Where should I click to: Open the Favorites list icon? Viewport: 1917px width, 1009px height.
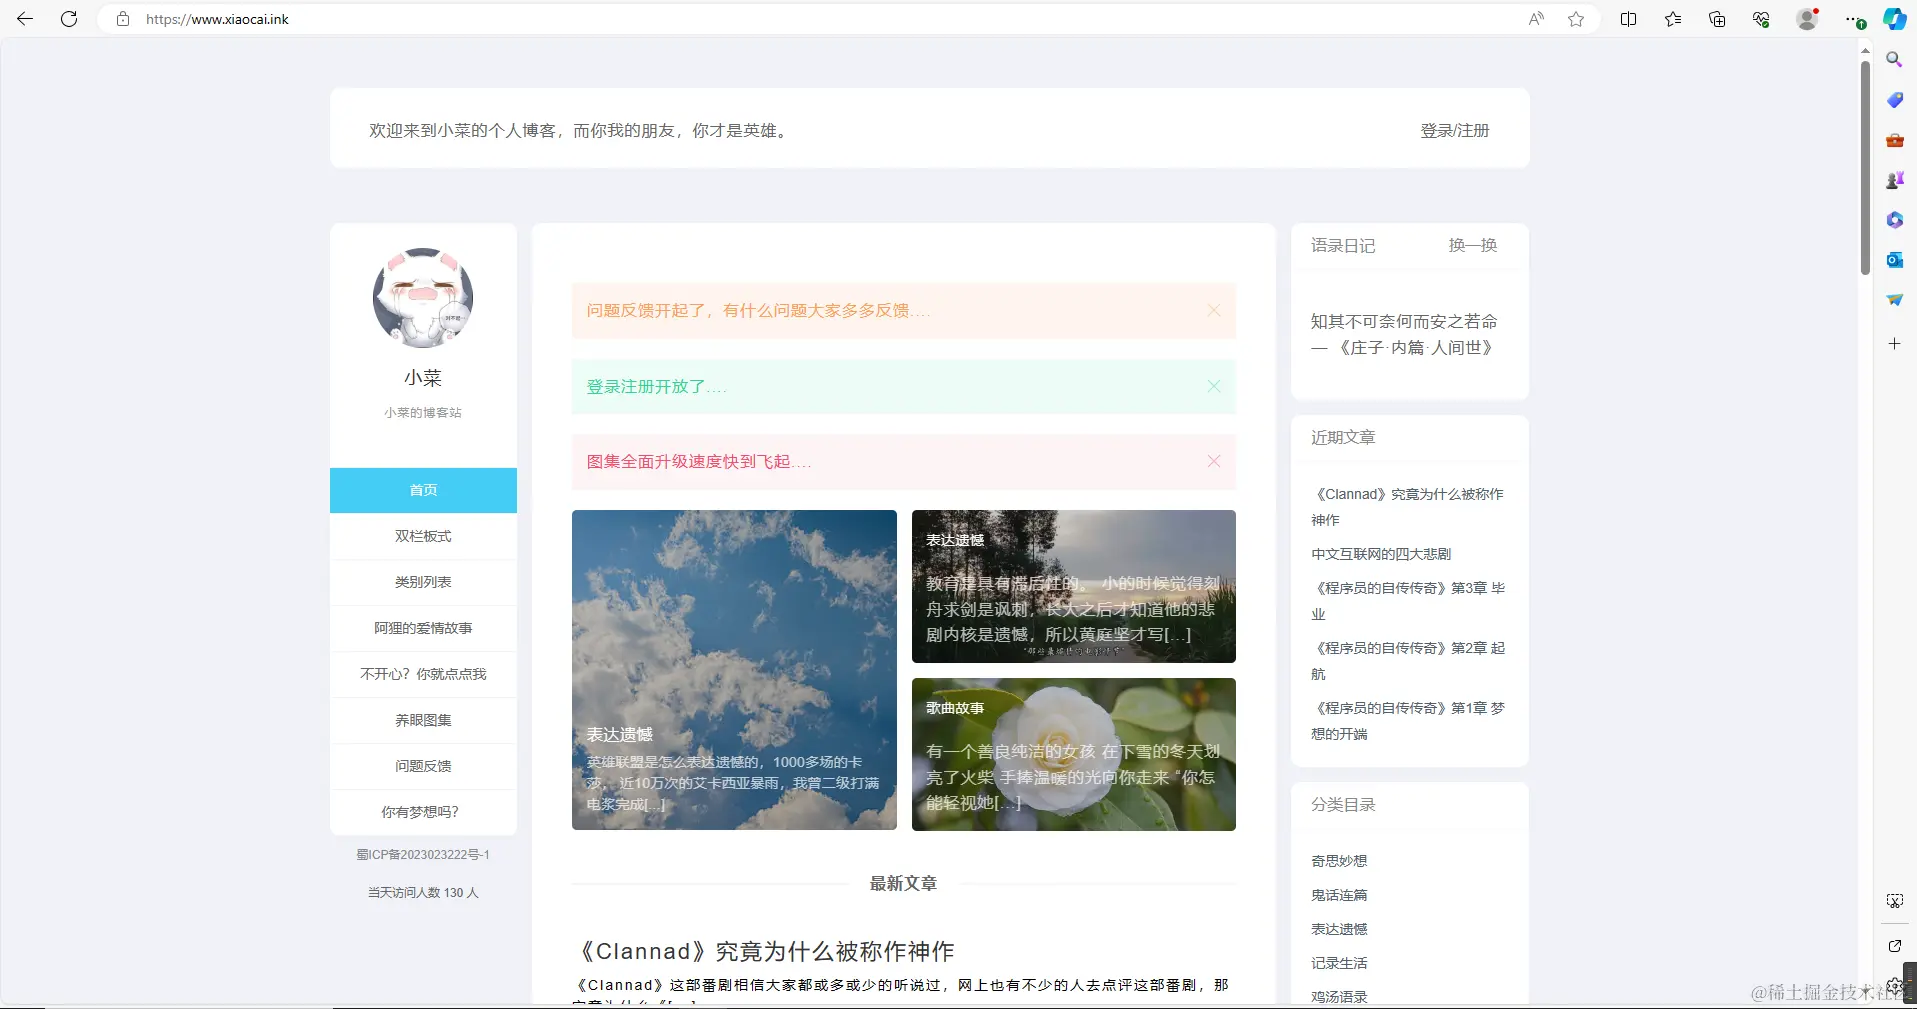[x=1673, y=19]
